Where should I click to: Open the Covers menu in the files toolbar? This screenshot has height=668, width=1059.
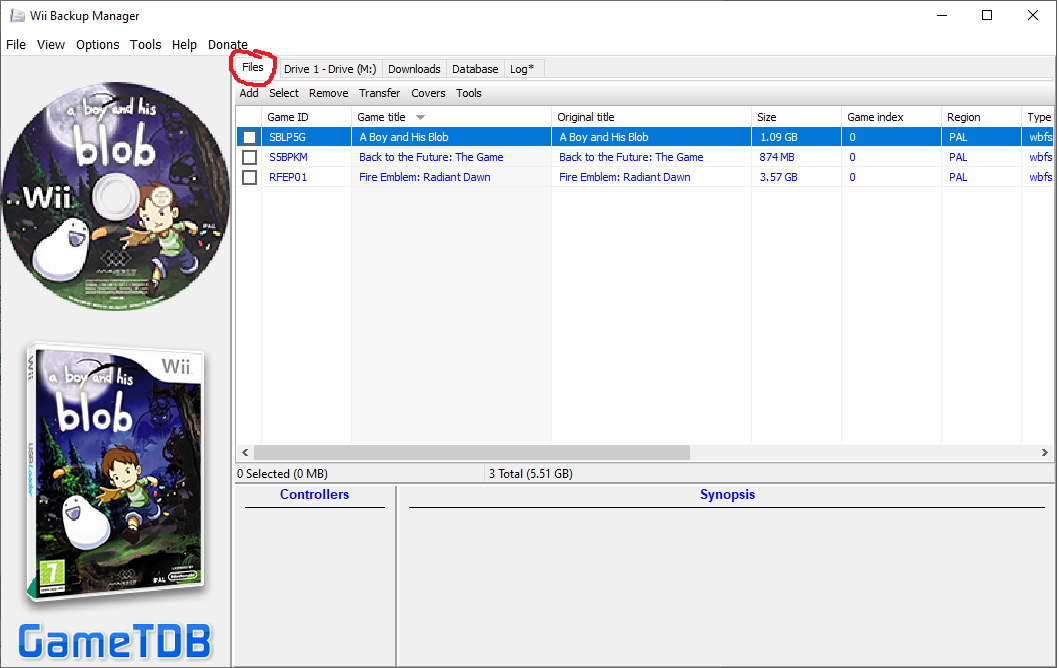tap(428, 93)
